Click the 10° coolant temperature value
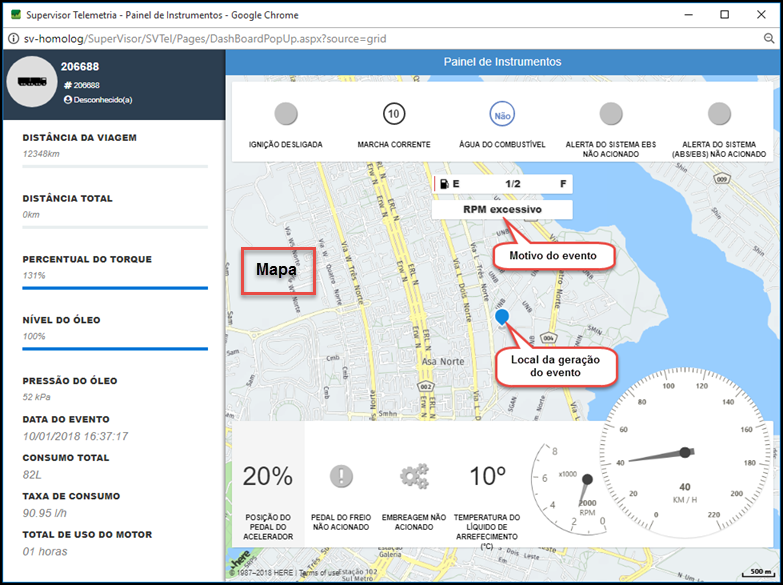 tap(487, 476)
